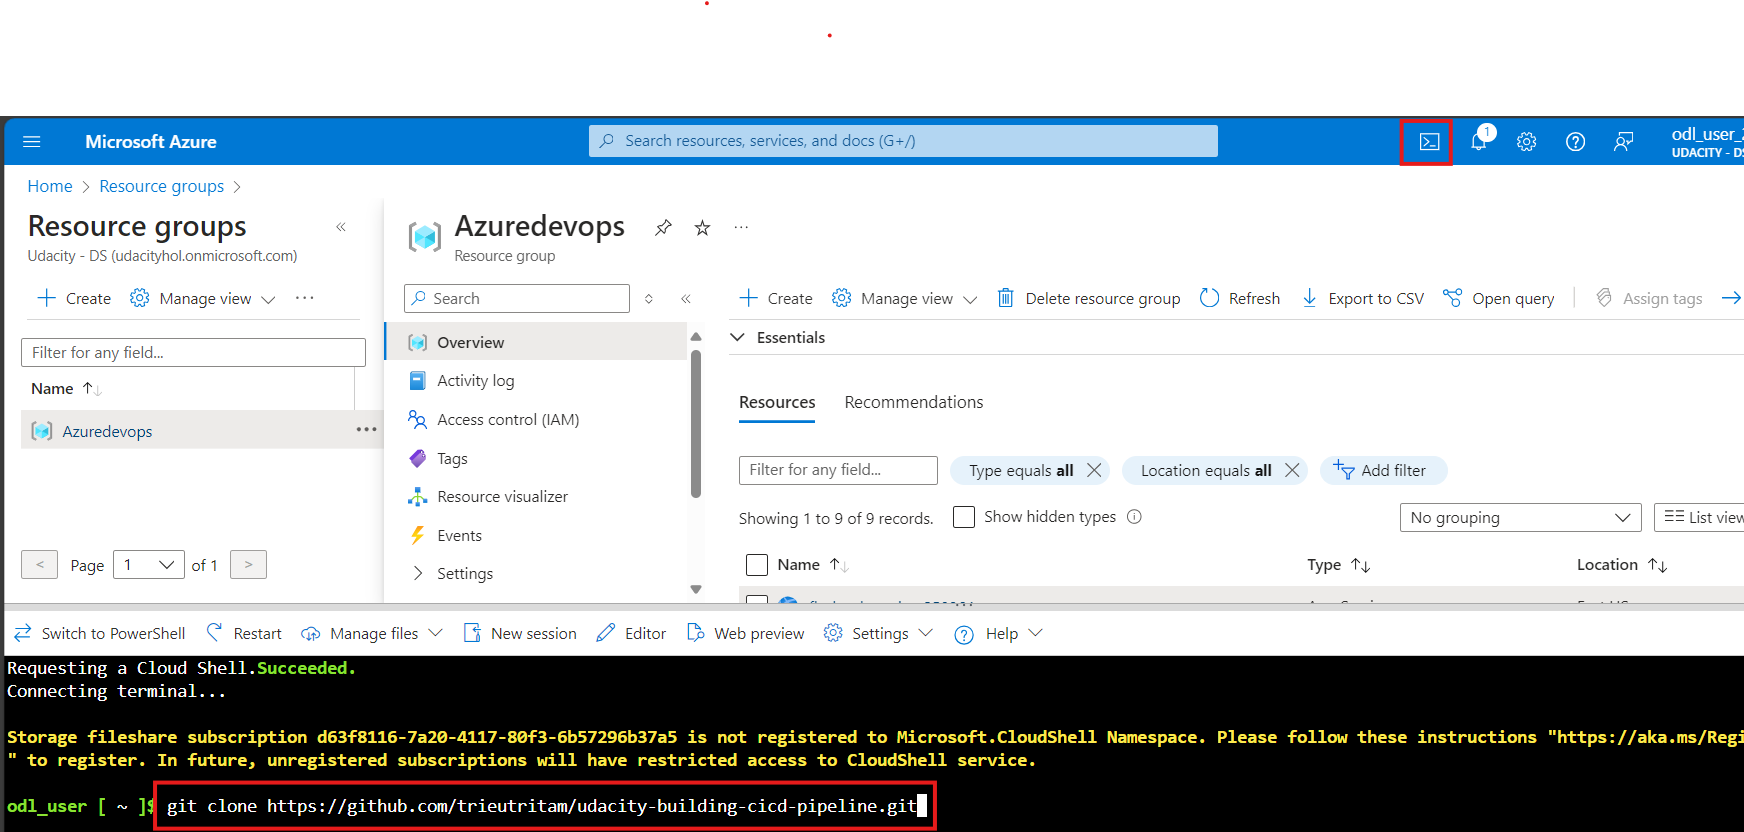Open Cloud Shell Settings dropdown

tap(879, 633)
